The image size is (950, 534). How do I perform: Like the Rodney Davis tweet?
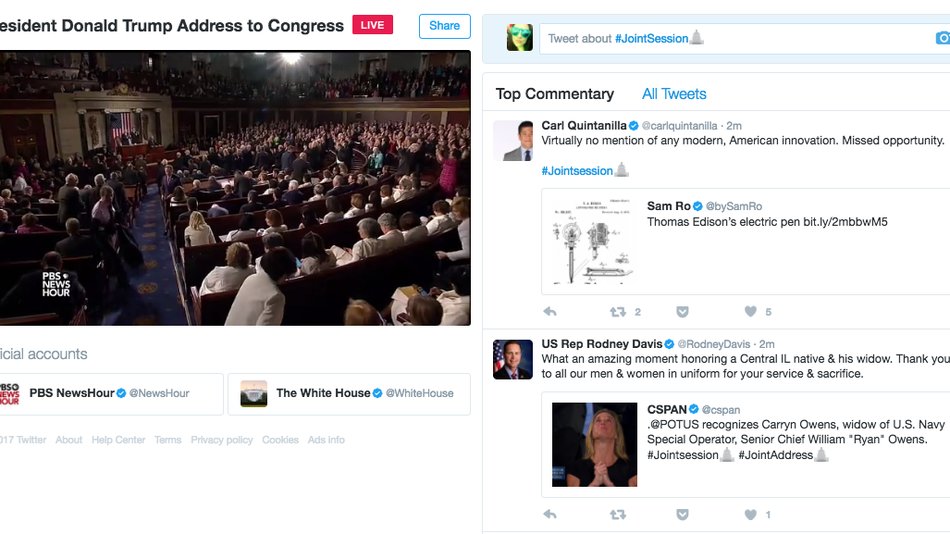[750, 515]
